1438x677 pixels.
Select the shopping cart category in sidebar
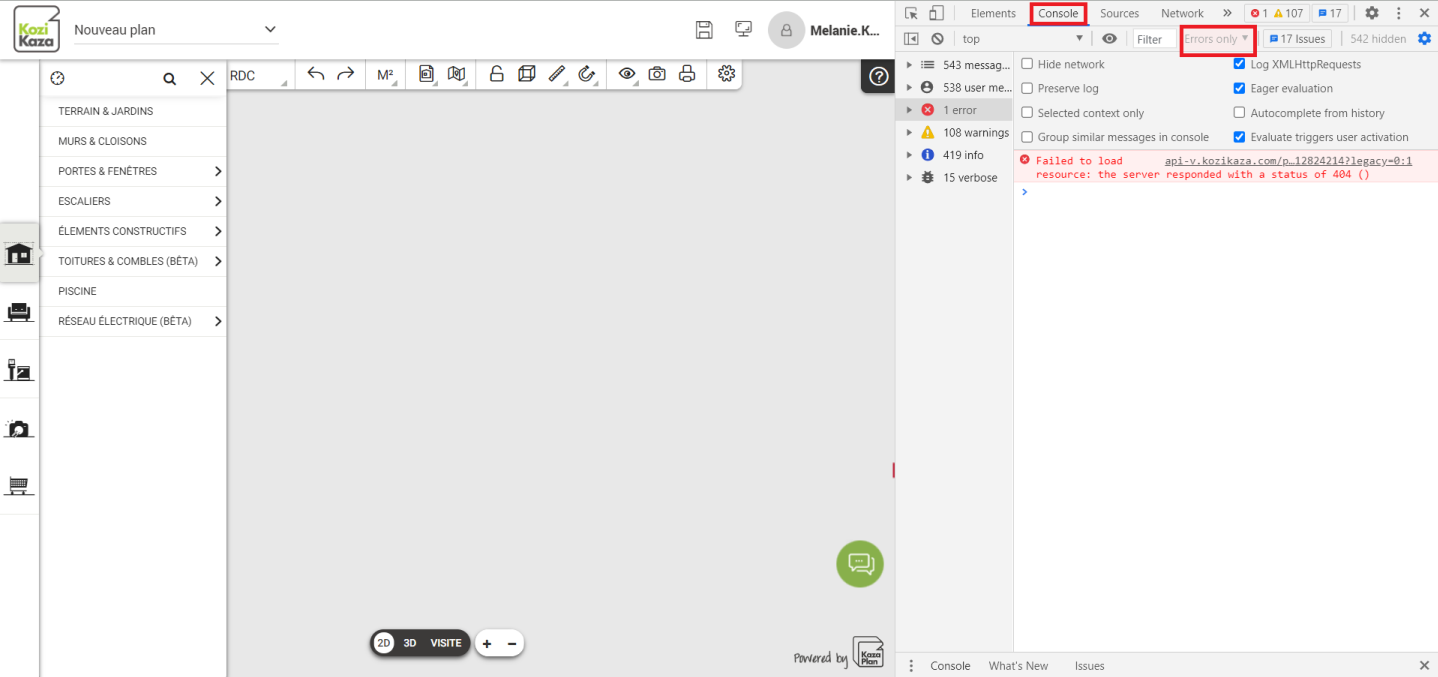[x=19, y=485]
